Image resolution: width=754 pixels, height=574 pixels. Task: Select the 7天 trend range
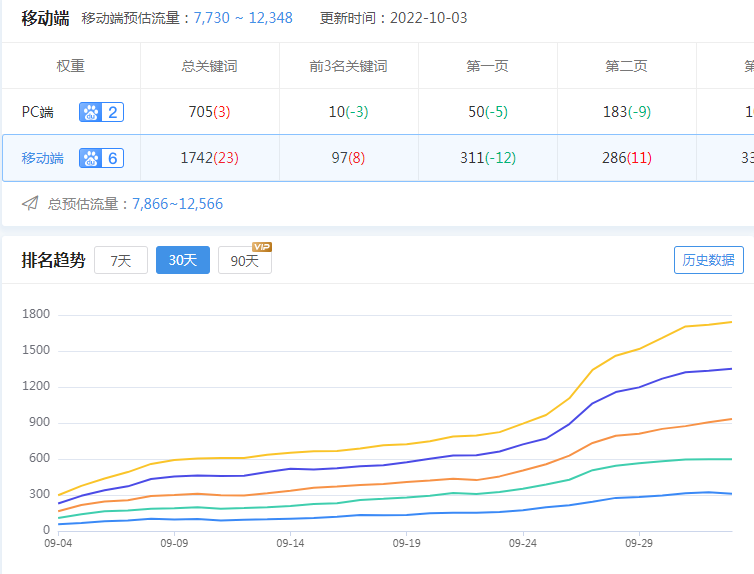tap(121, 260)
